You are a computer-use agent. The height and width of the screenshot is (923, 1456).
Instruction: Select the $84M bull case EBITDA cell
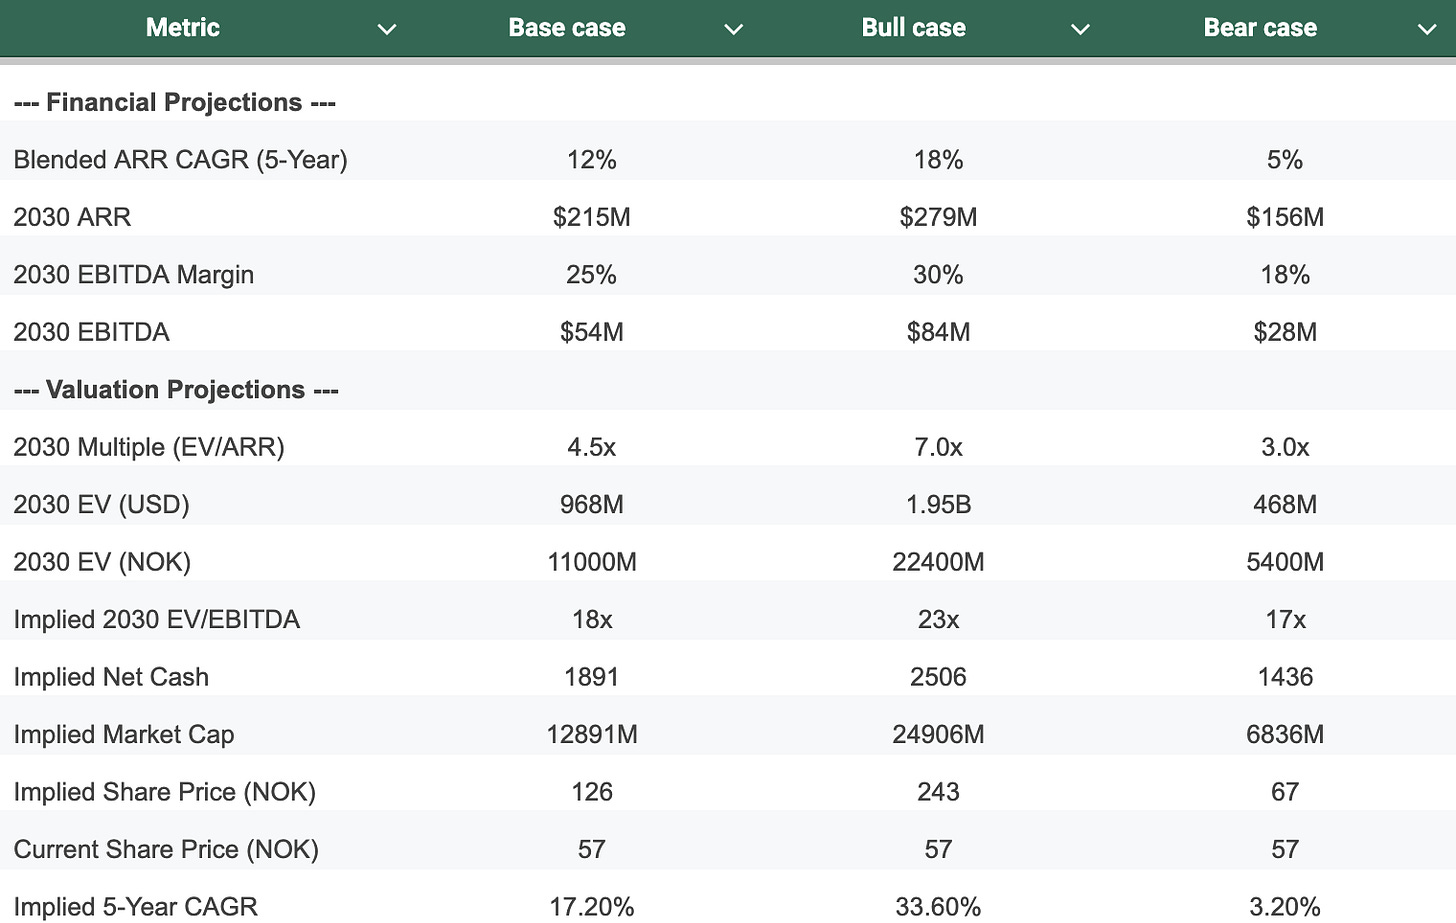(x=938, y=332)
